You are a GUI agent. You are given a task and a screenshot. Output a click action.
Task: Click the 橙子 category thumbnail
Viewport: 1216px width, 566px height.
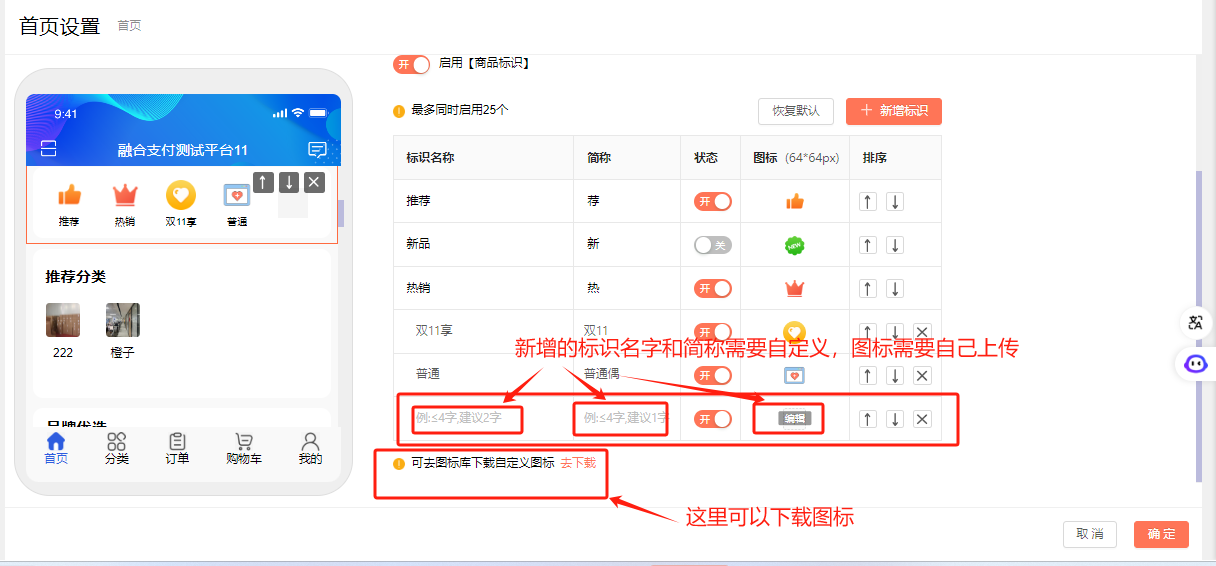point(123,320)
